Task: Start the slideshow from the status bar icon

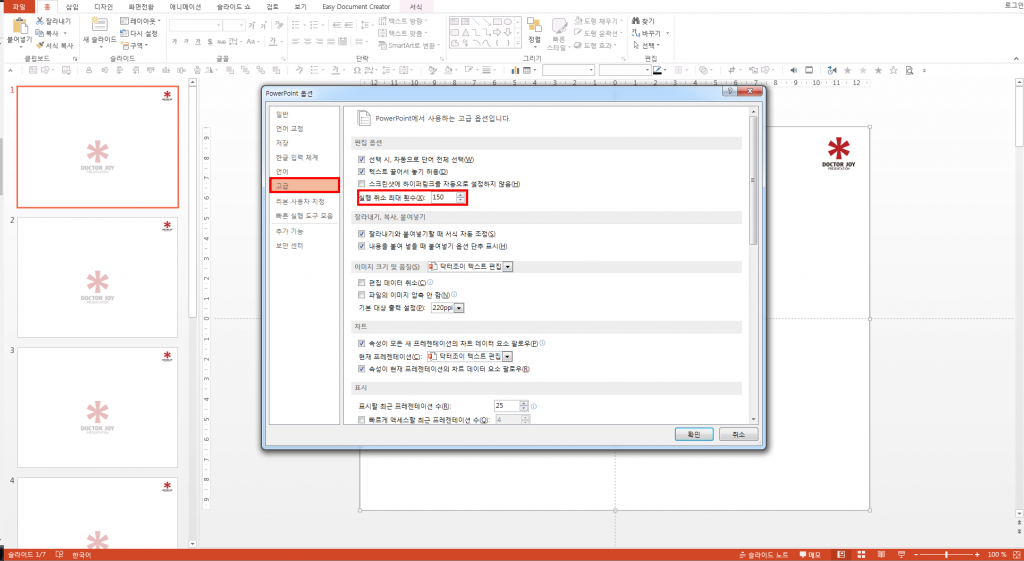Action: click(901, 554)
